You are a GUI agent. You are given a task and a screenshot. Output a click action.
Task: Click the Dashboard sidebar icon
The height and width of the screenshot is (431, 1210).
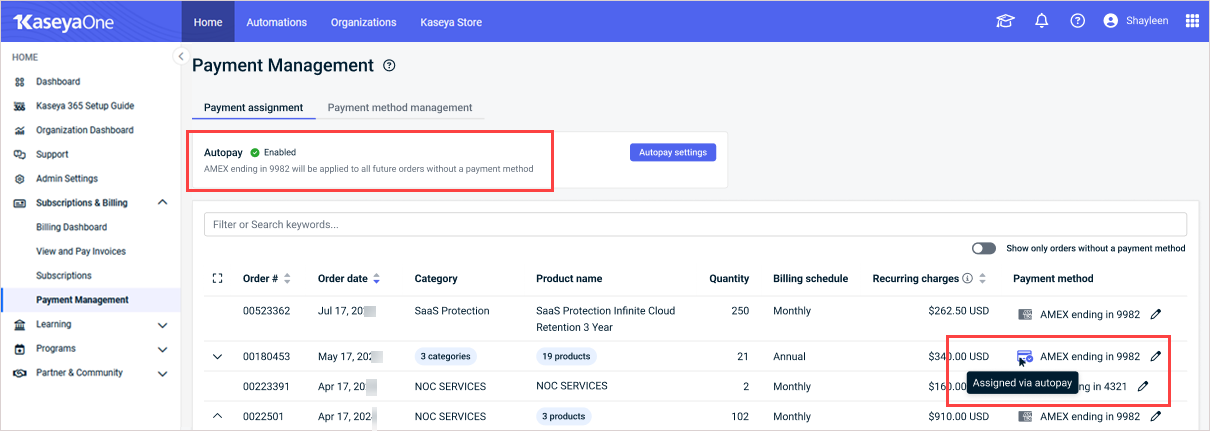[19, 82]
